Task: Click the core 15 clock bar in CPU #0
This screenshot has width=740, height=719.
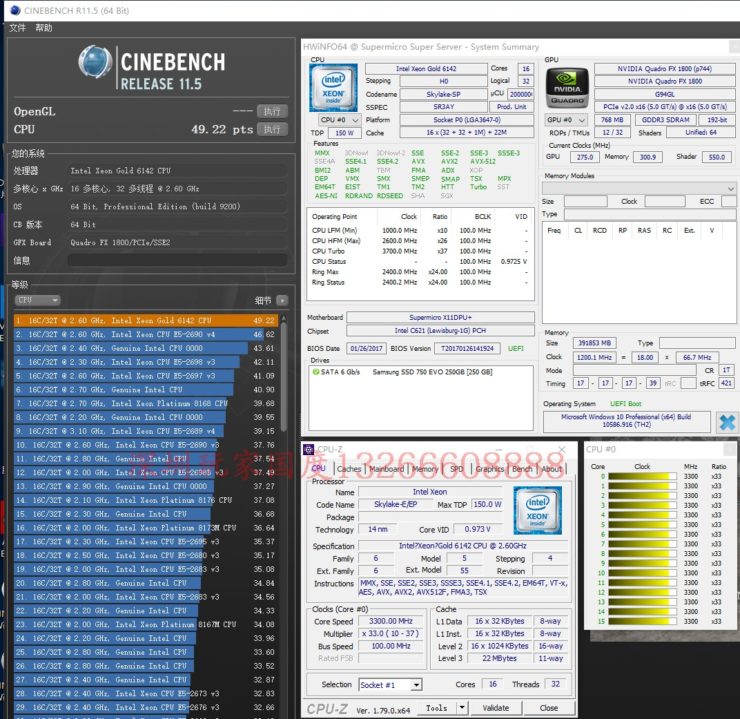Action: (x=642, y=621)
